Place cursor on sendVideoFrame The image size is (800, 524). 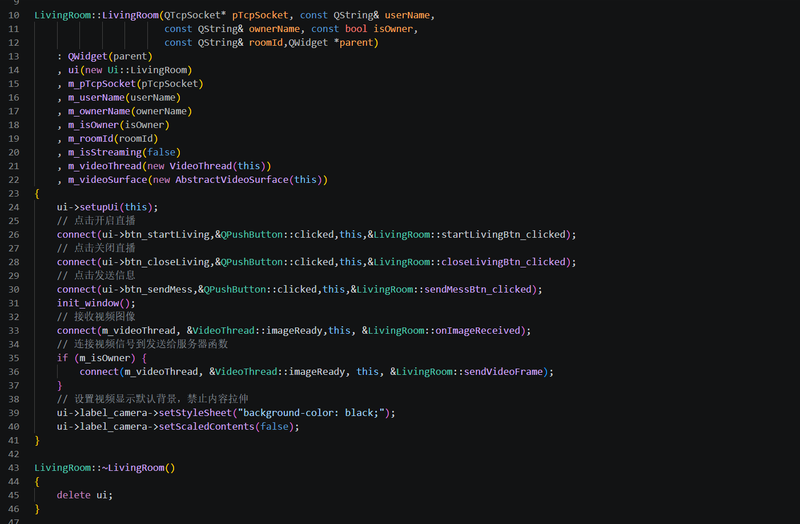click(503, 371)
